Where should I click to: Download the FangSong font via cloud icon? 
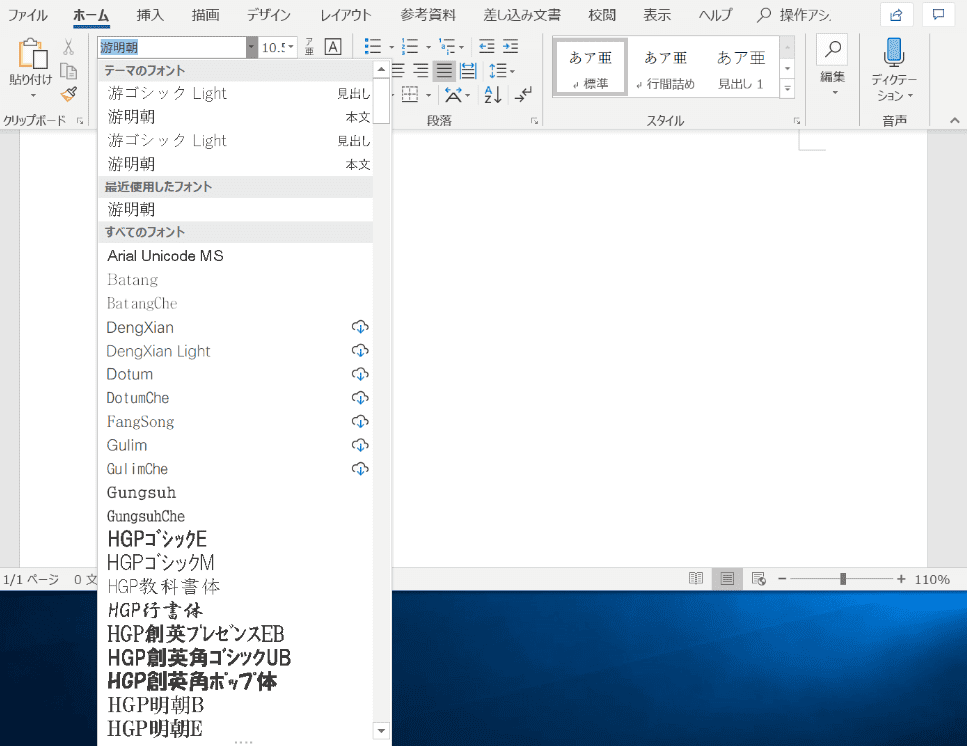(360, 422)
